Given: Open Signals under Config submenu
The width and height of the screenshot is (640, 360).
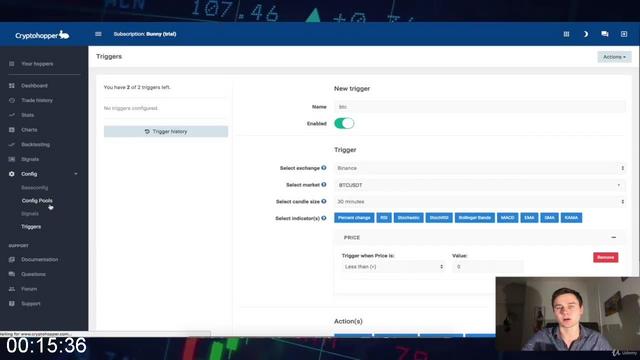Looking at the screenshot, I should pos(30,214).
